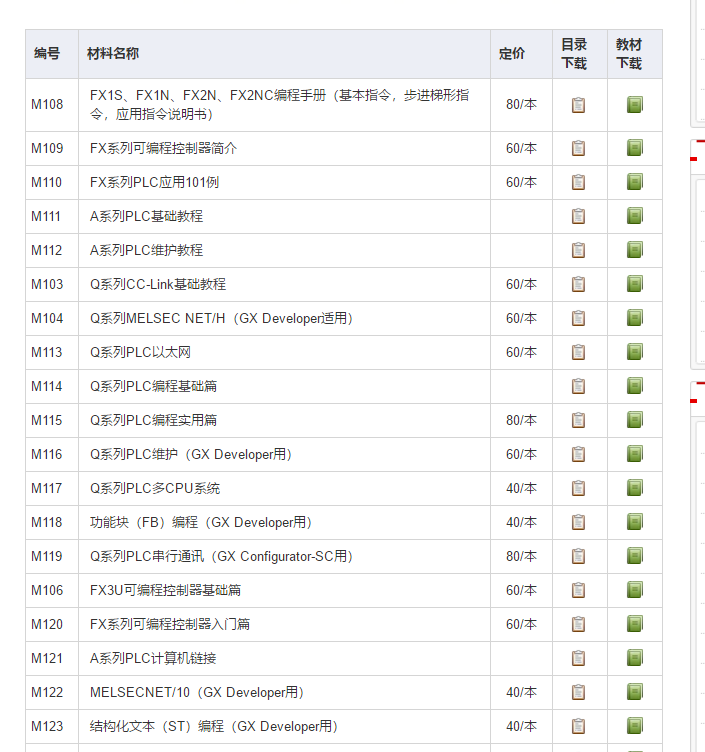The height and width of the screenshot is (752, 705).
Task: Open catalog download for M119 serial communication
Action: 578,556
